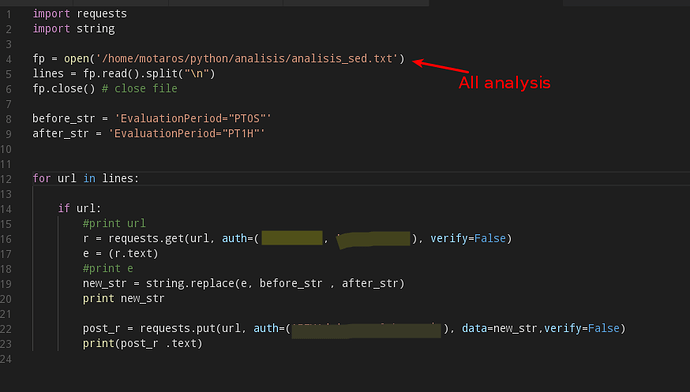Image resolution: width=690 pixels, height=392 pixels.
Task: Click the before_str variable on line 8
Action: click(x=63, y=119)
